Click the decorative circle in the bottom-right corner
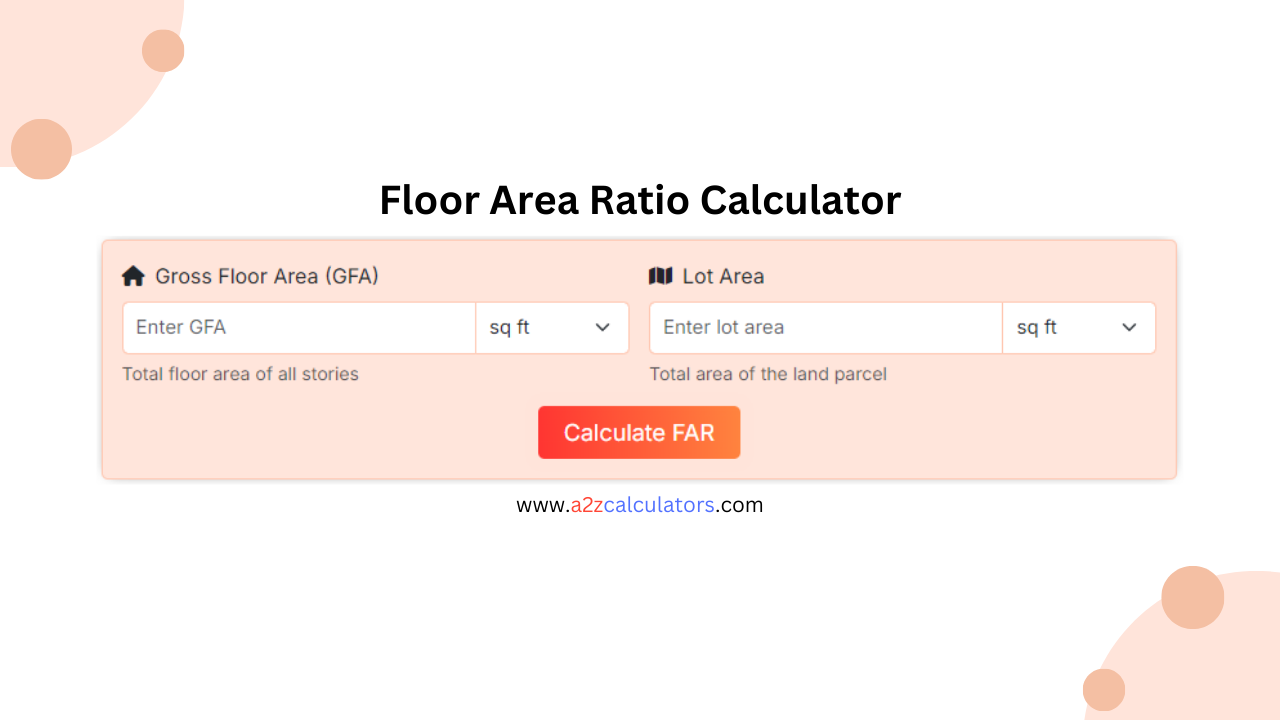Image resolution: width=1280 pixels, height=720 pixels. (1193, 597)
